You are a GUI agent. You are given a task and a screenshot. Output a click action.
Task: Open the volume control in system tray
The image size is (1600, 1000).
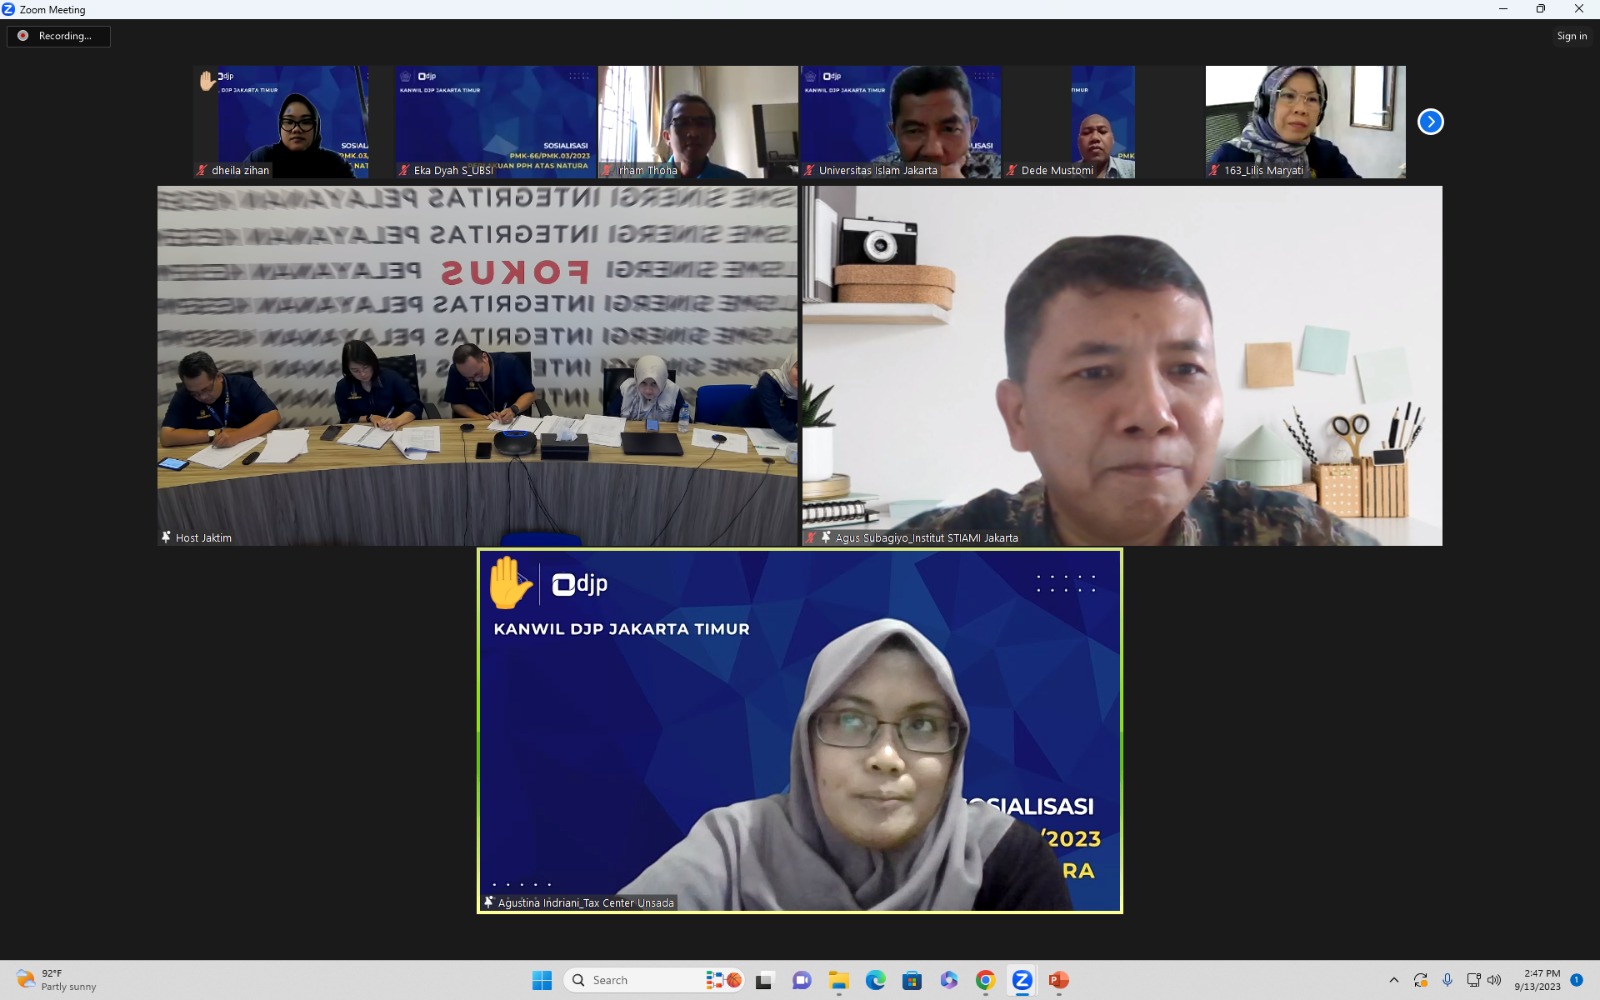[x=1494, y=980]
